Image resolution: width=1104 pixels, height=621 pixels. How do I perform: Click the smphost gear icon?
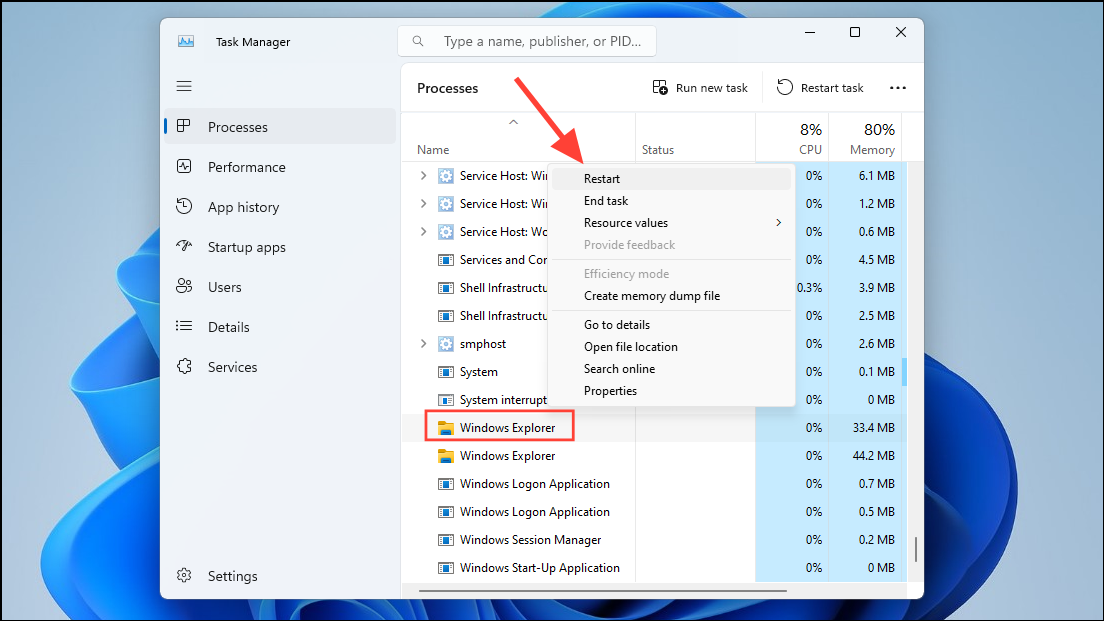point(446,344)
